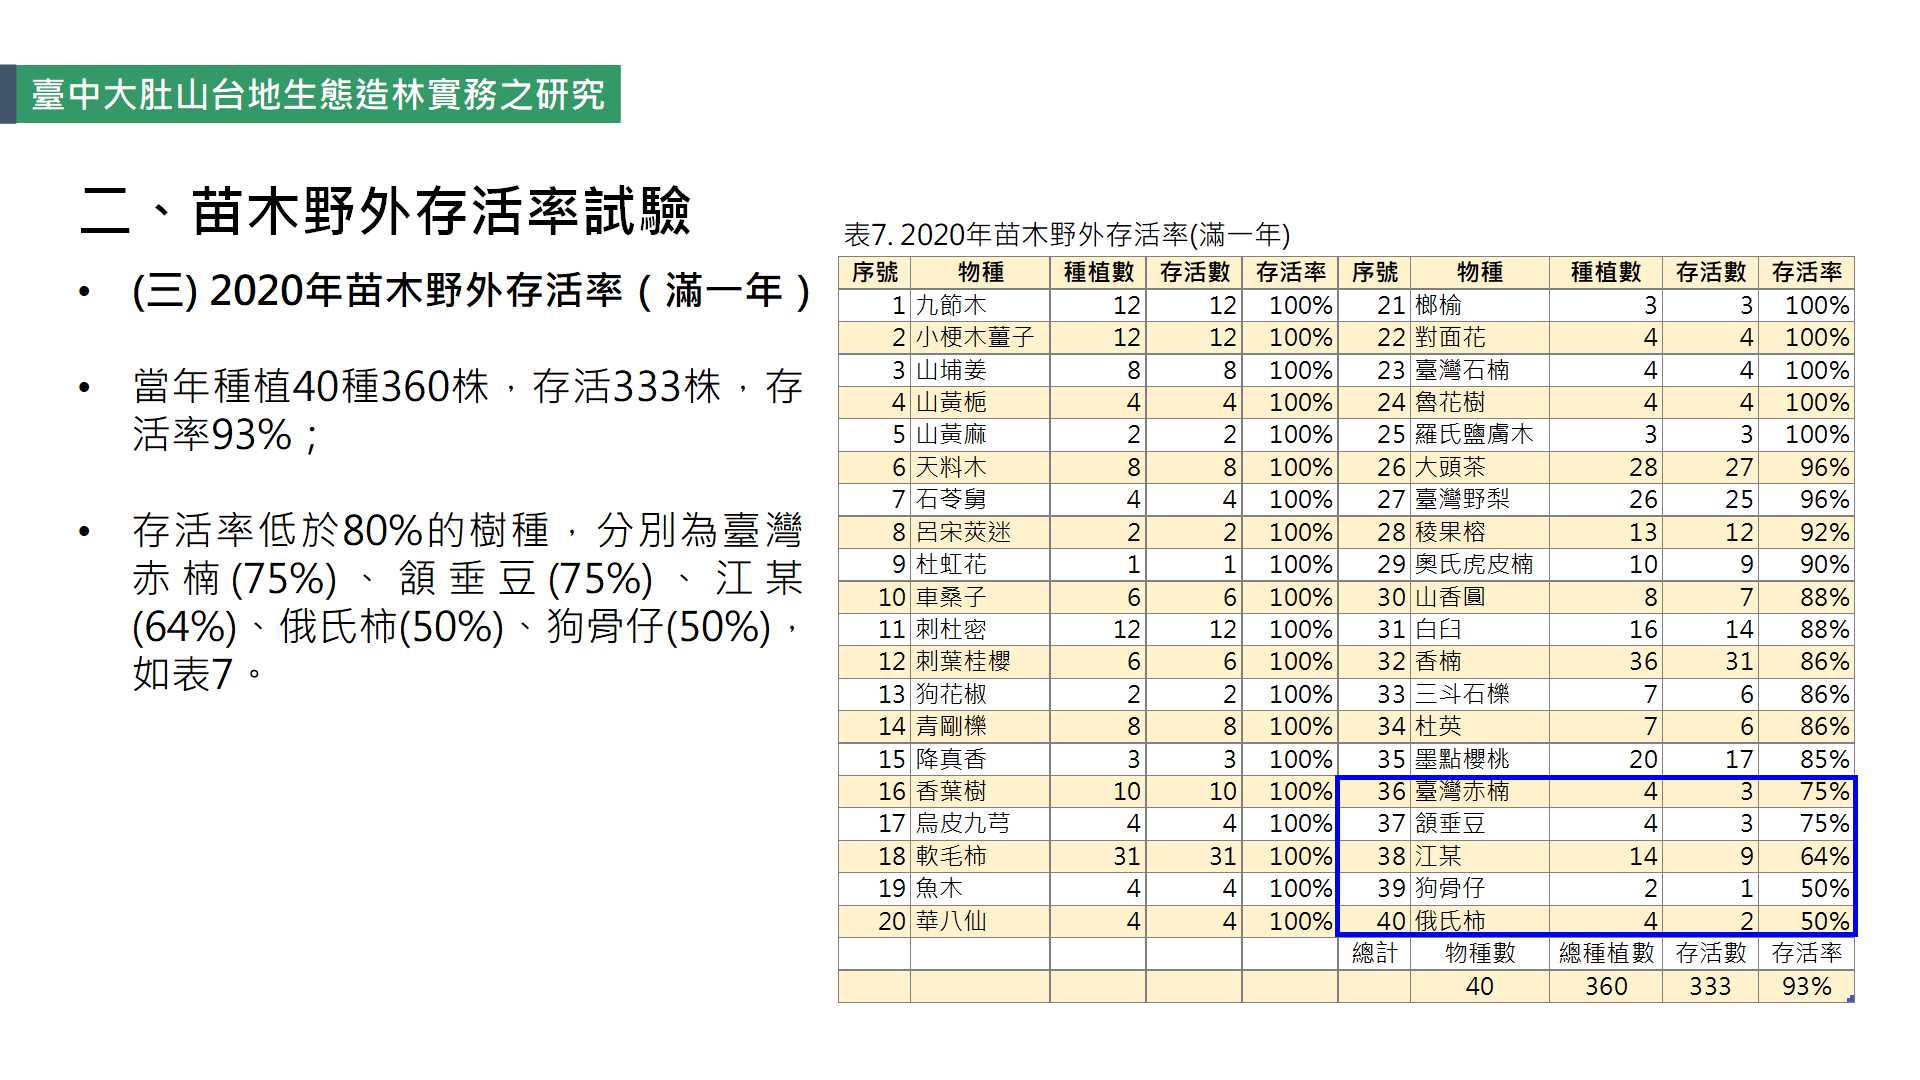Click species cell 香葉樹
Viewport: 1920px width, 1080px height.
980,791
